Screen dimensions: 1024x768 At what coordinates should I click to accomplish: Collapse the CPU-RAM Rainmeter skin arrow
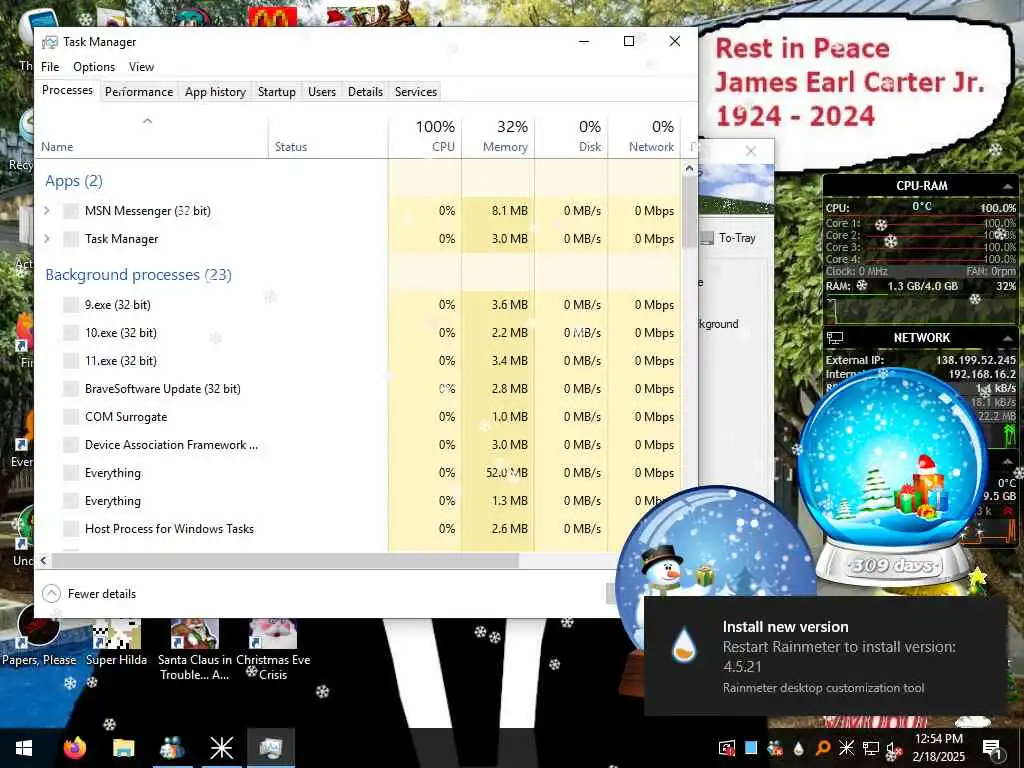pyautogui.click(x=1007, y=187)
